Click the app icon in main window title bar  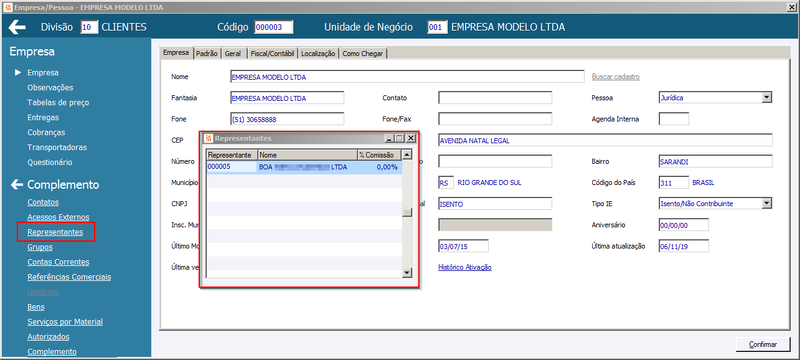tap(7, 7)
